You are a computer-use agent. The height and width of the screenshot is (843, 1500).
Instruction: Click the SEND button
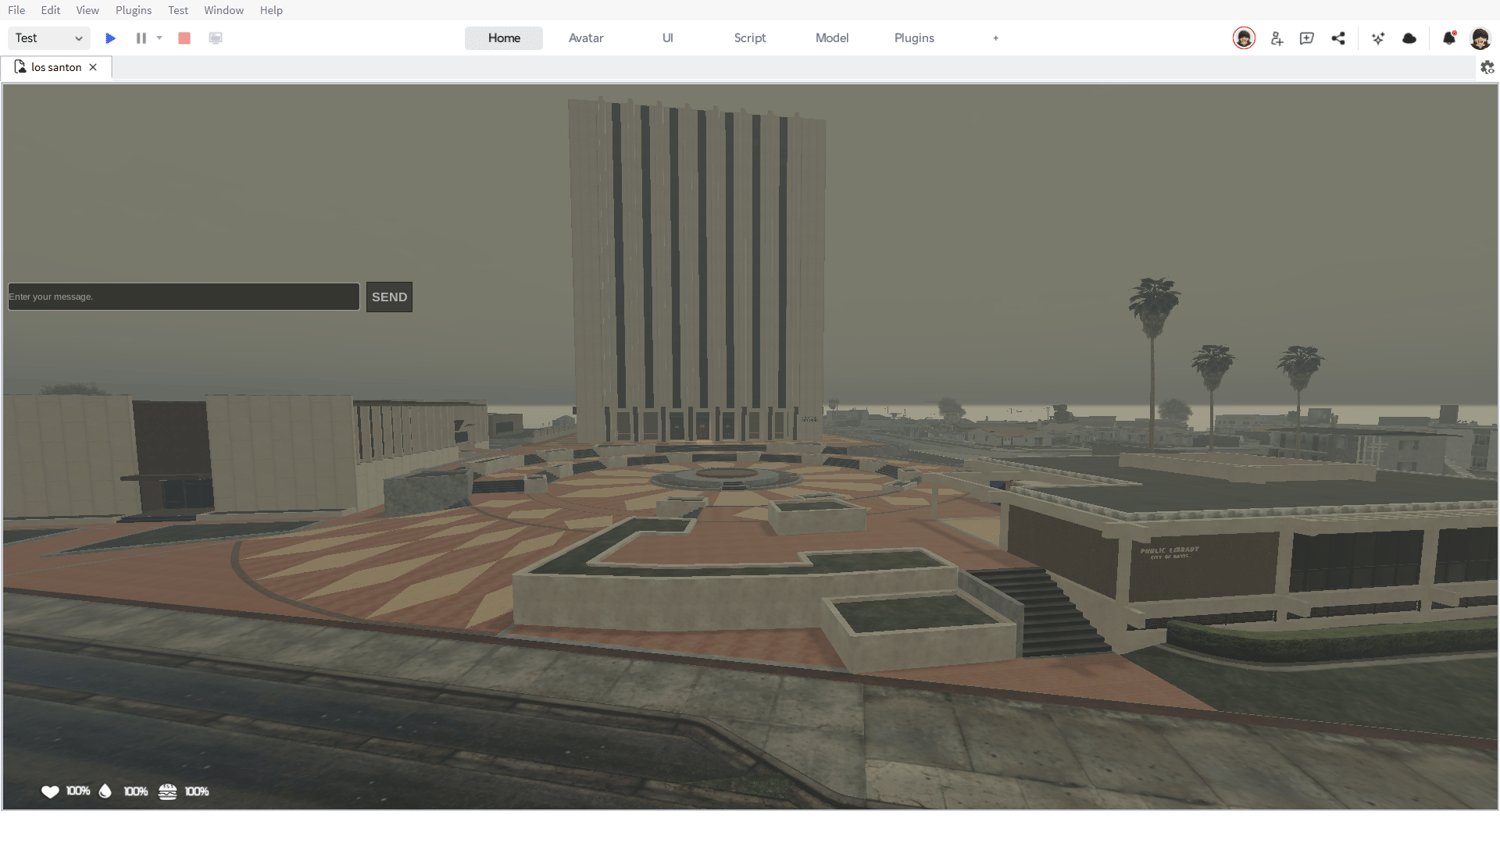pyautogui.click(x=389, y=297)
